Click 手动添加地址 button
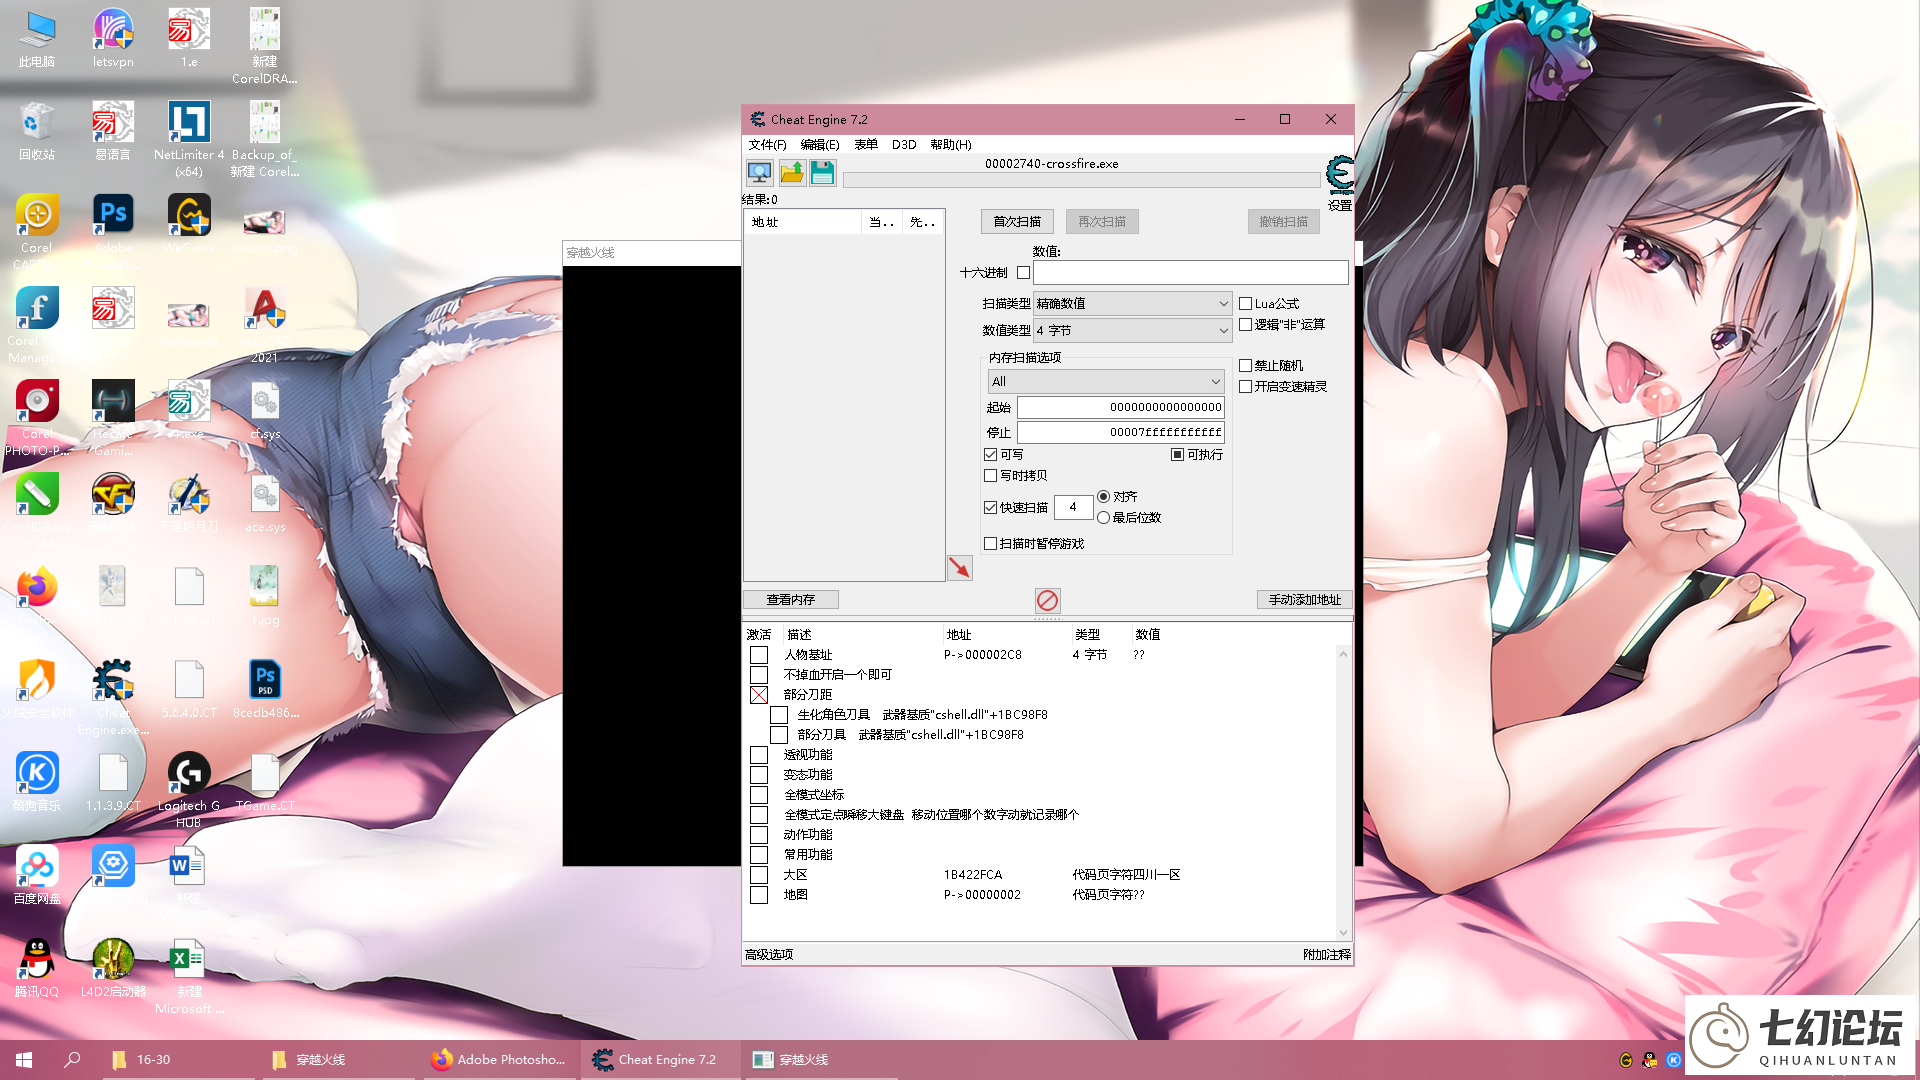The width and height of the screenshot is (1920, 1080). click(x=1305, y=599)
